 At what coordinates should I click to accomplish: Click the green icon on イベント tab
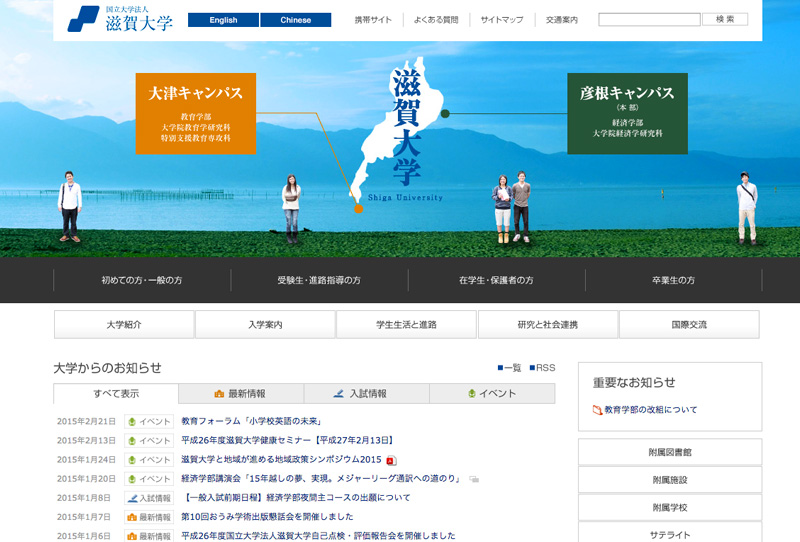pos(472,393)
